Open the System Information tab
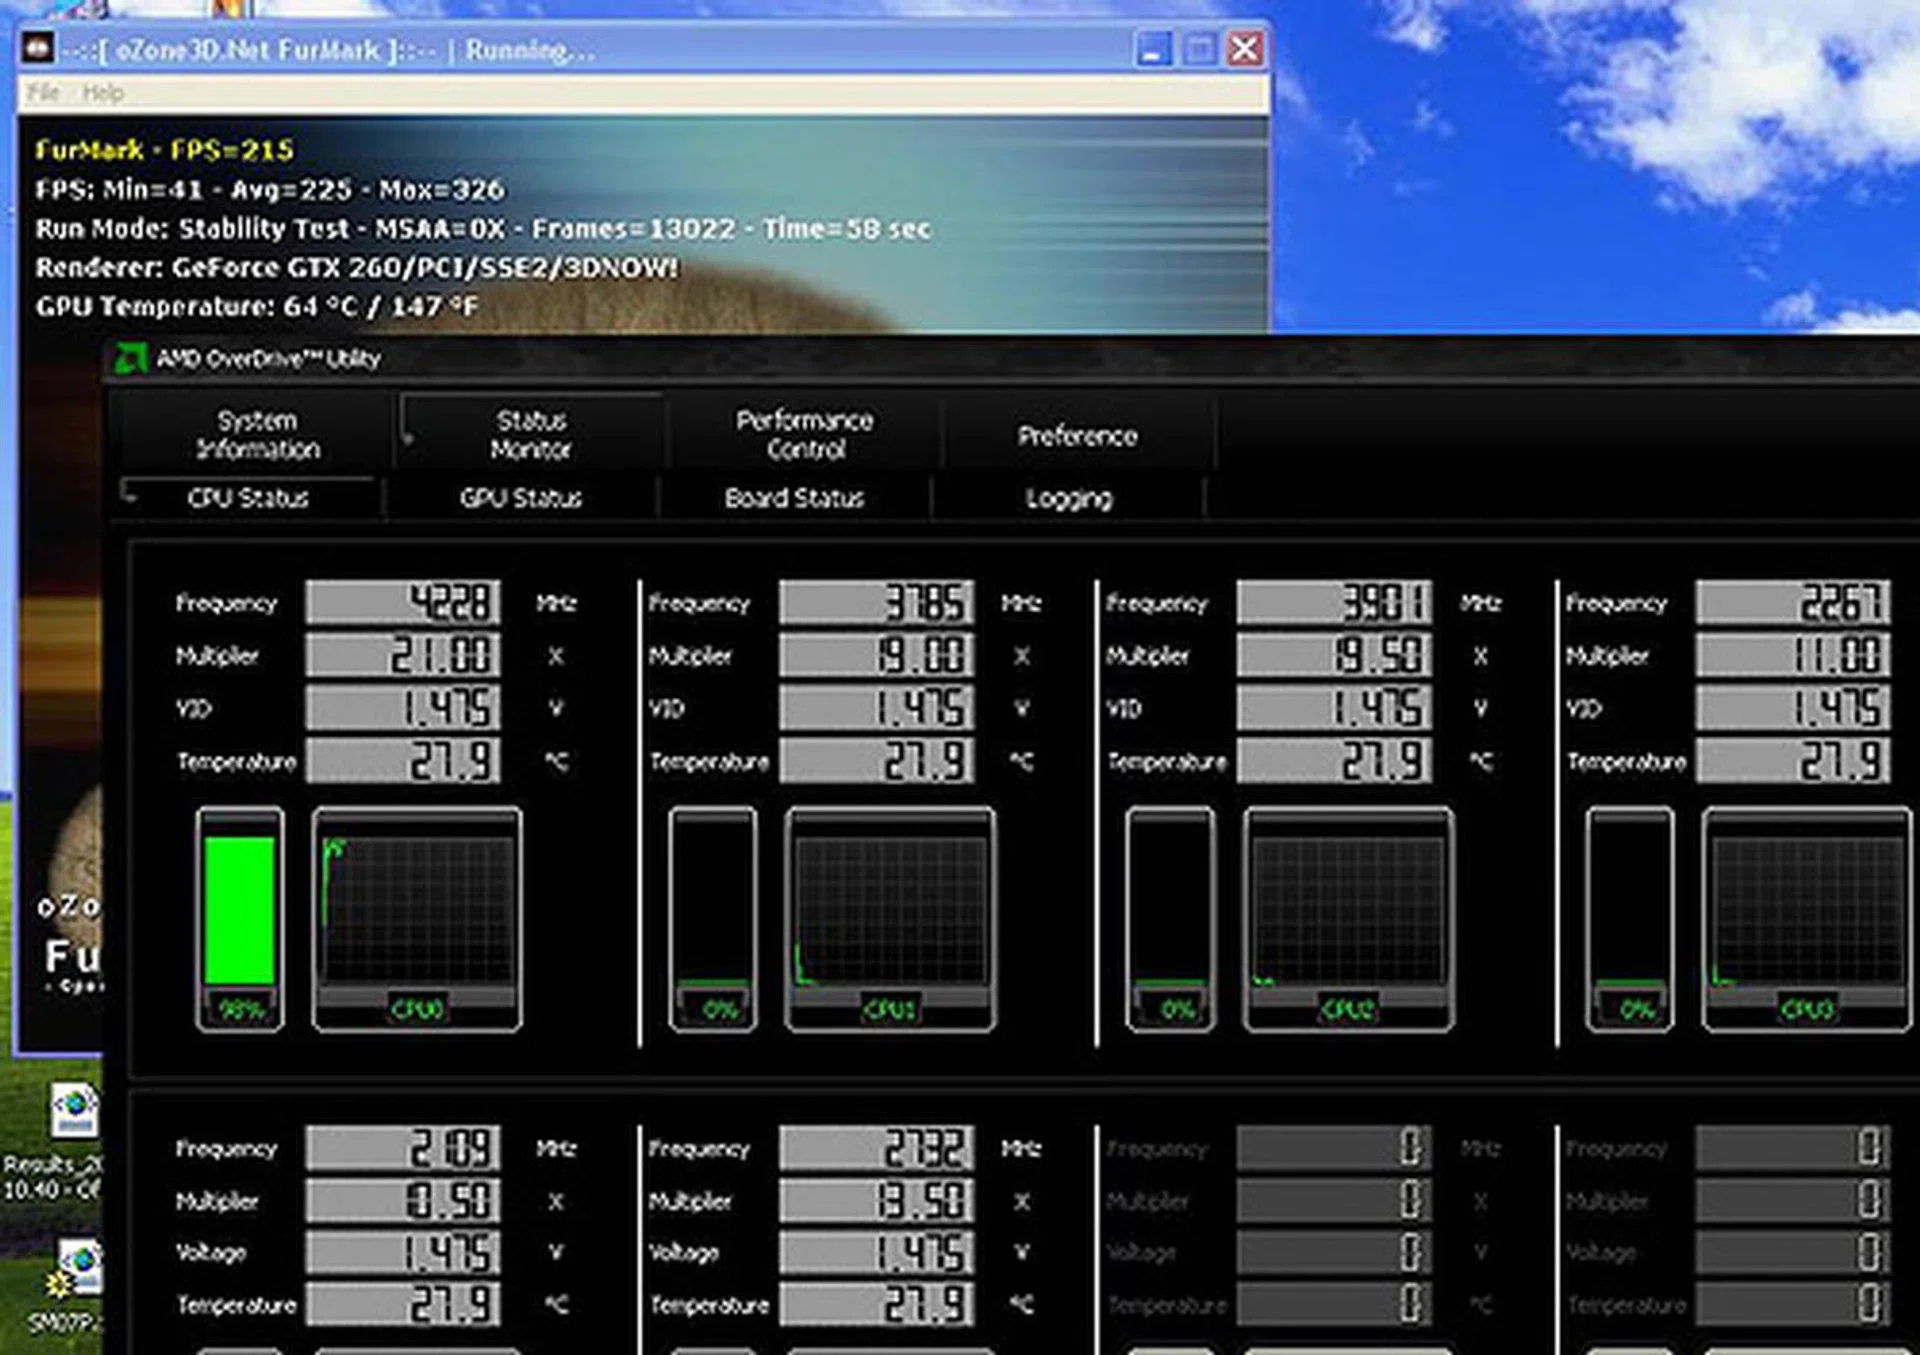Image resolution: width=1920 pixels, height=1355 pixels. pos(258,434)
